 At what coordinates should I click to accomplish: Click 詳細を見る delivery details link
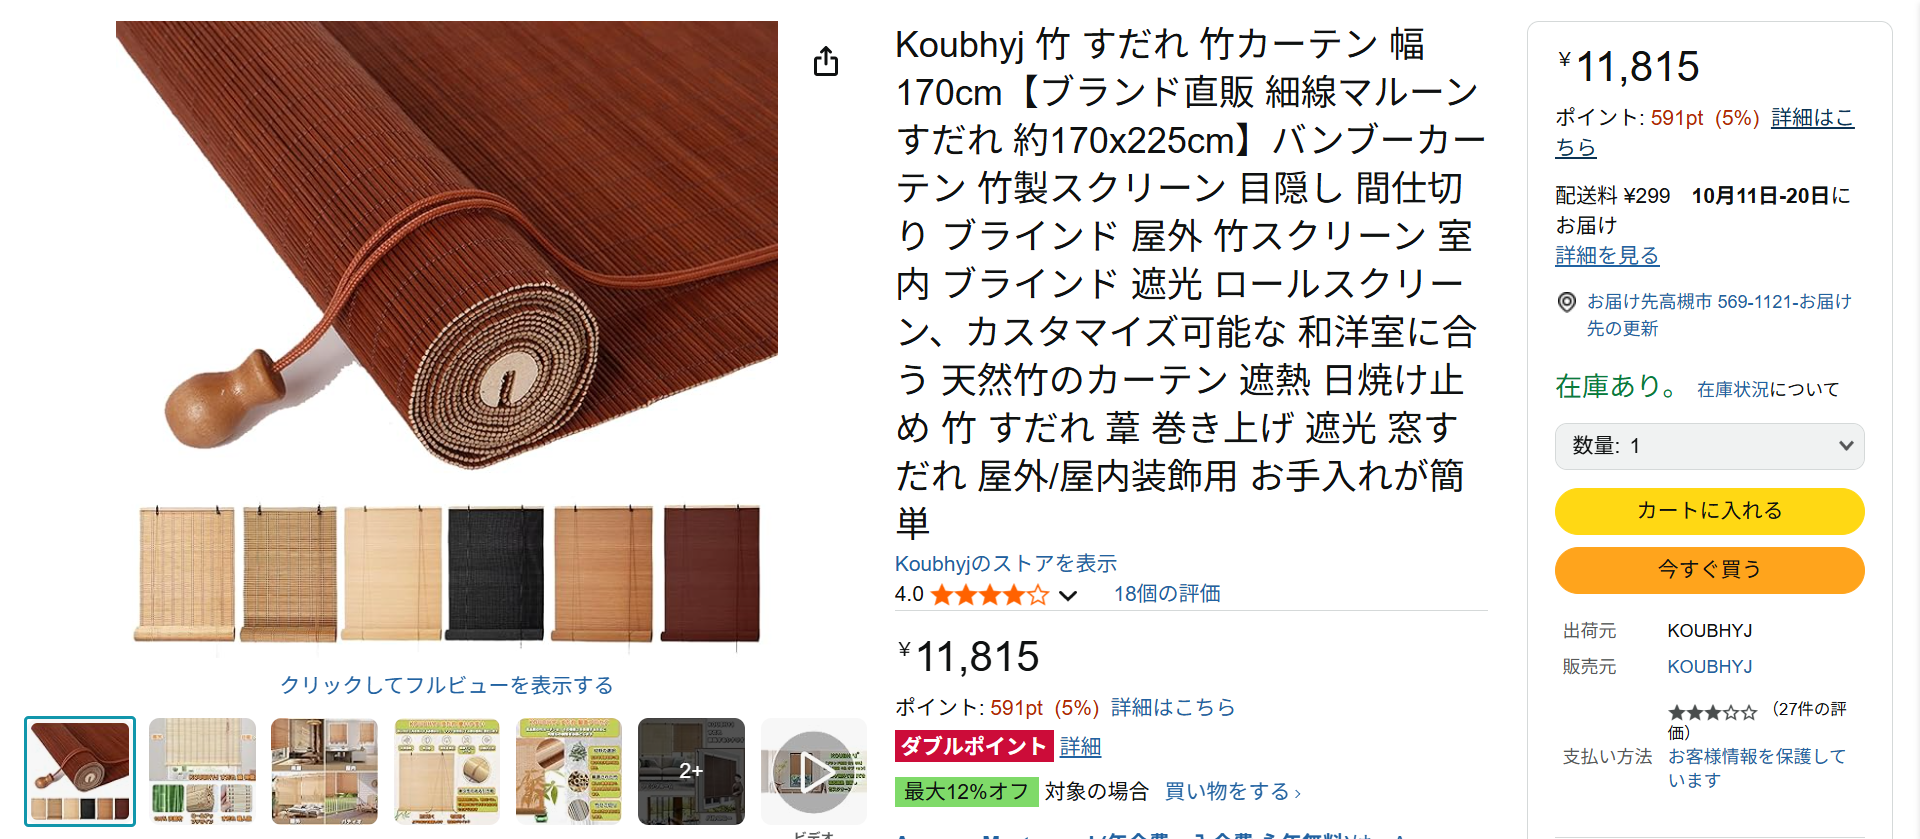click(1607, 256)
